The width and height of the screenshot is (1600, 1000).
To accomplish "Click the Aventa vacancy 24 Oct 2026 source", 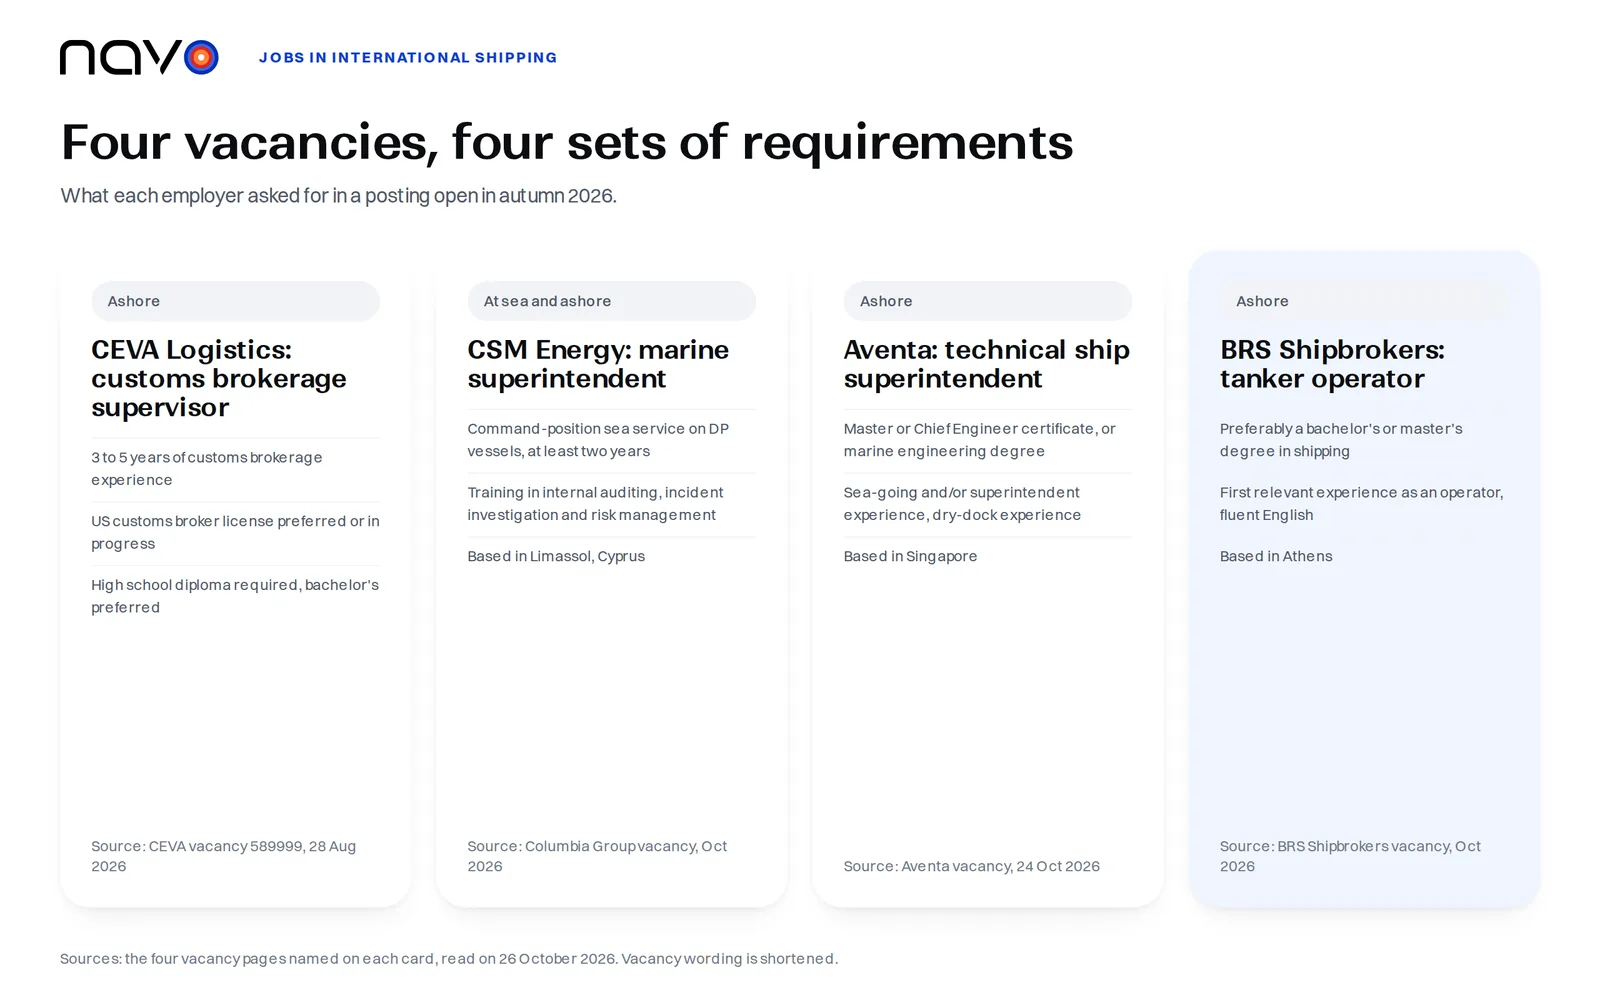I will (971, 867).
